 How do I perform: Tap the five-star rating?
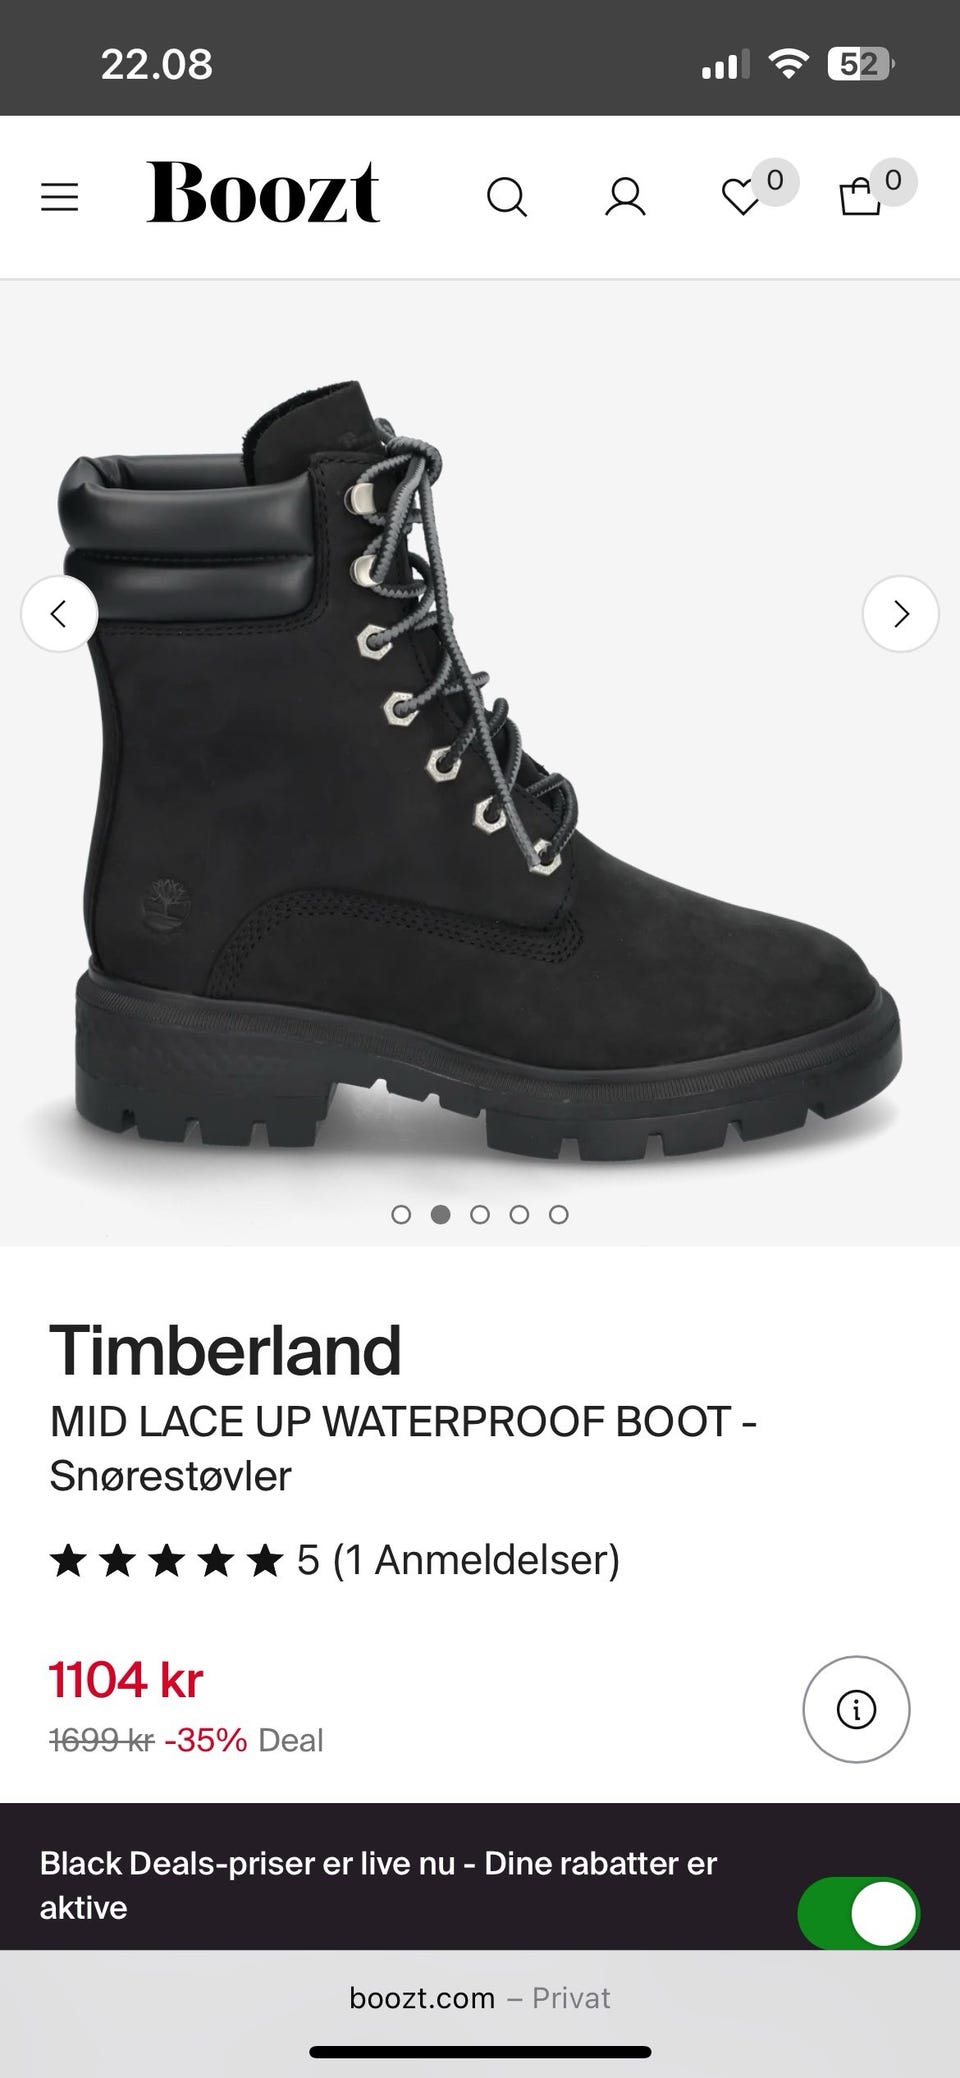point(166,1560)
